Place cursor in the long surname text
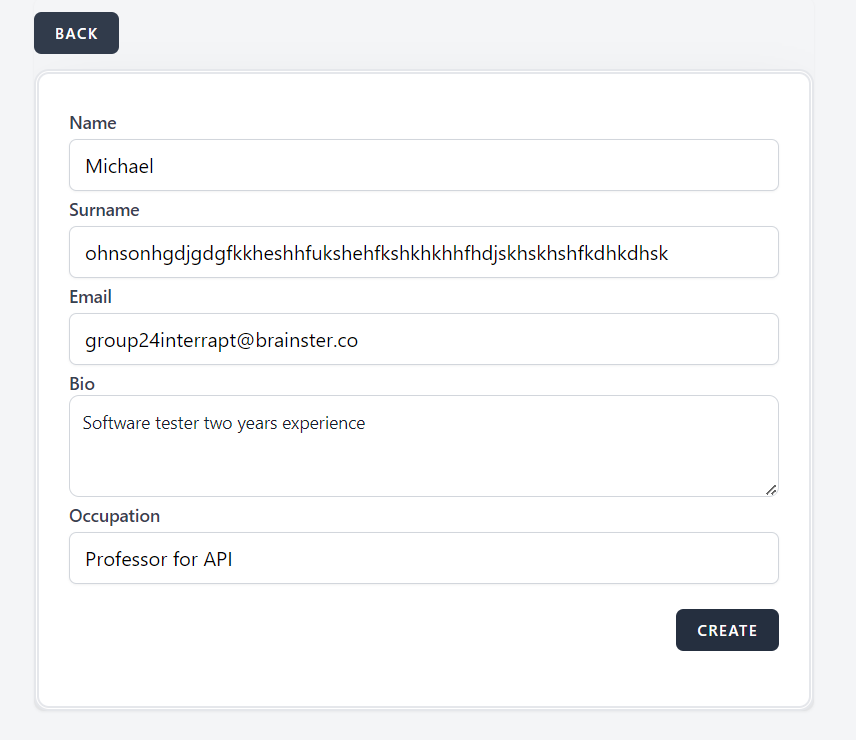This screenshot has height=740, width=856. coord(376,253)
